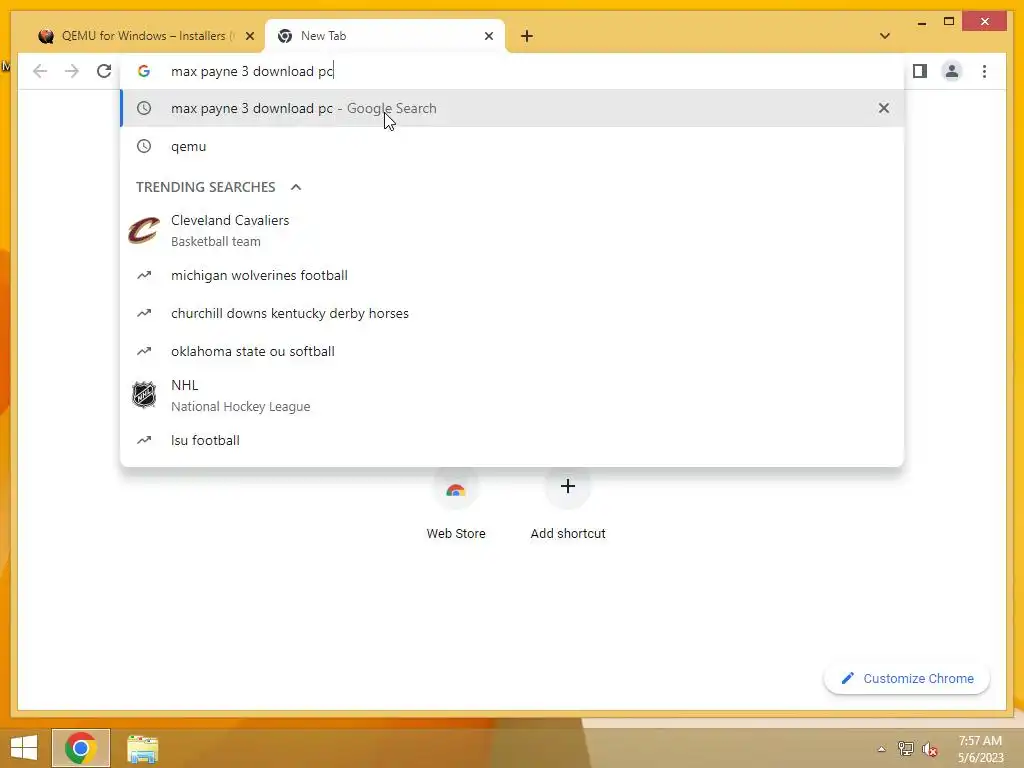Click the QEMU tab favicon

tap(46, 36)
